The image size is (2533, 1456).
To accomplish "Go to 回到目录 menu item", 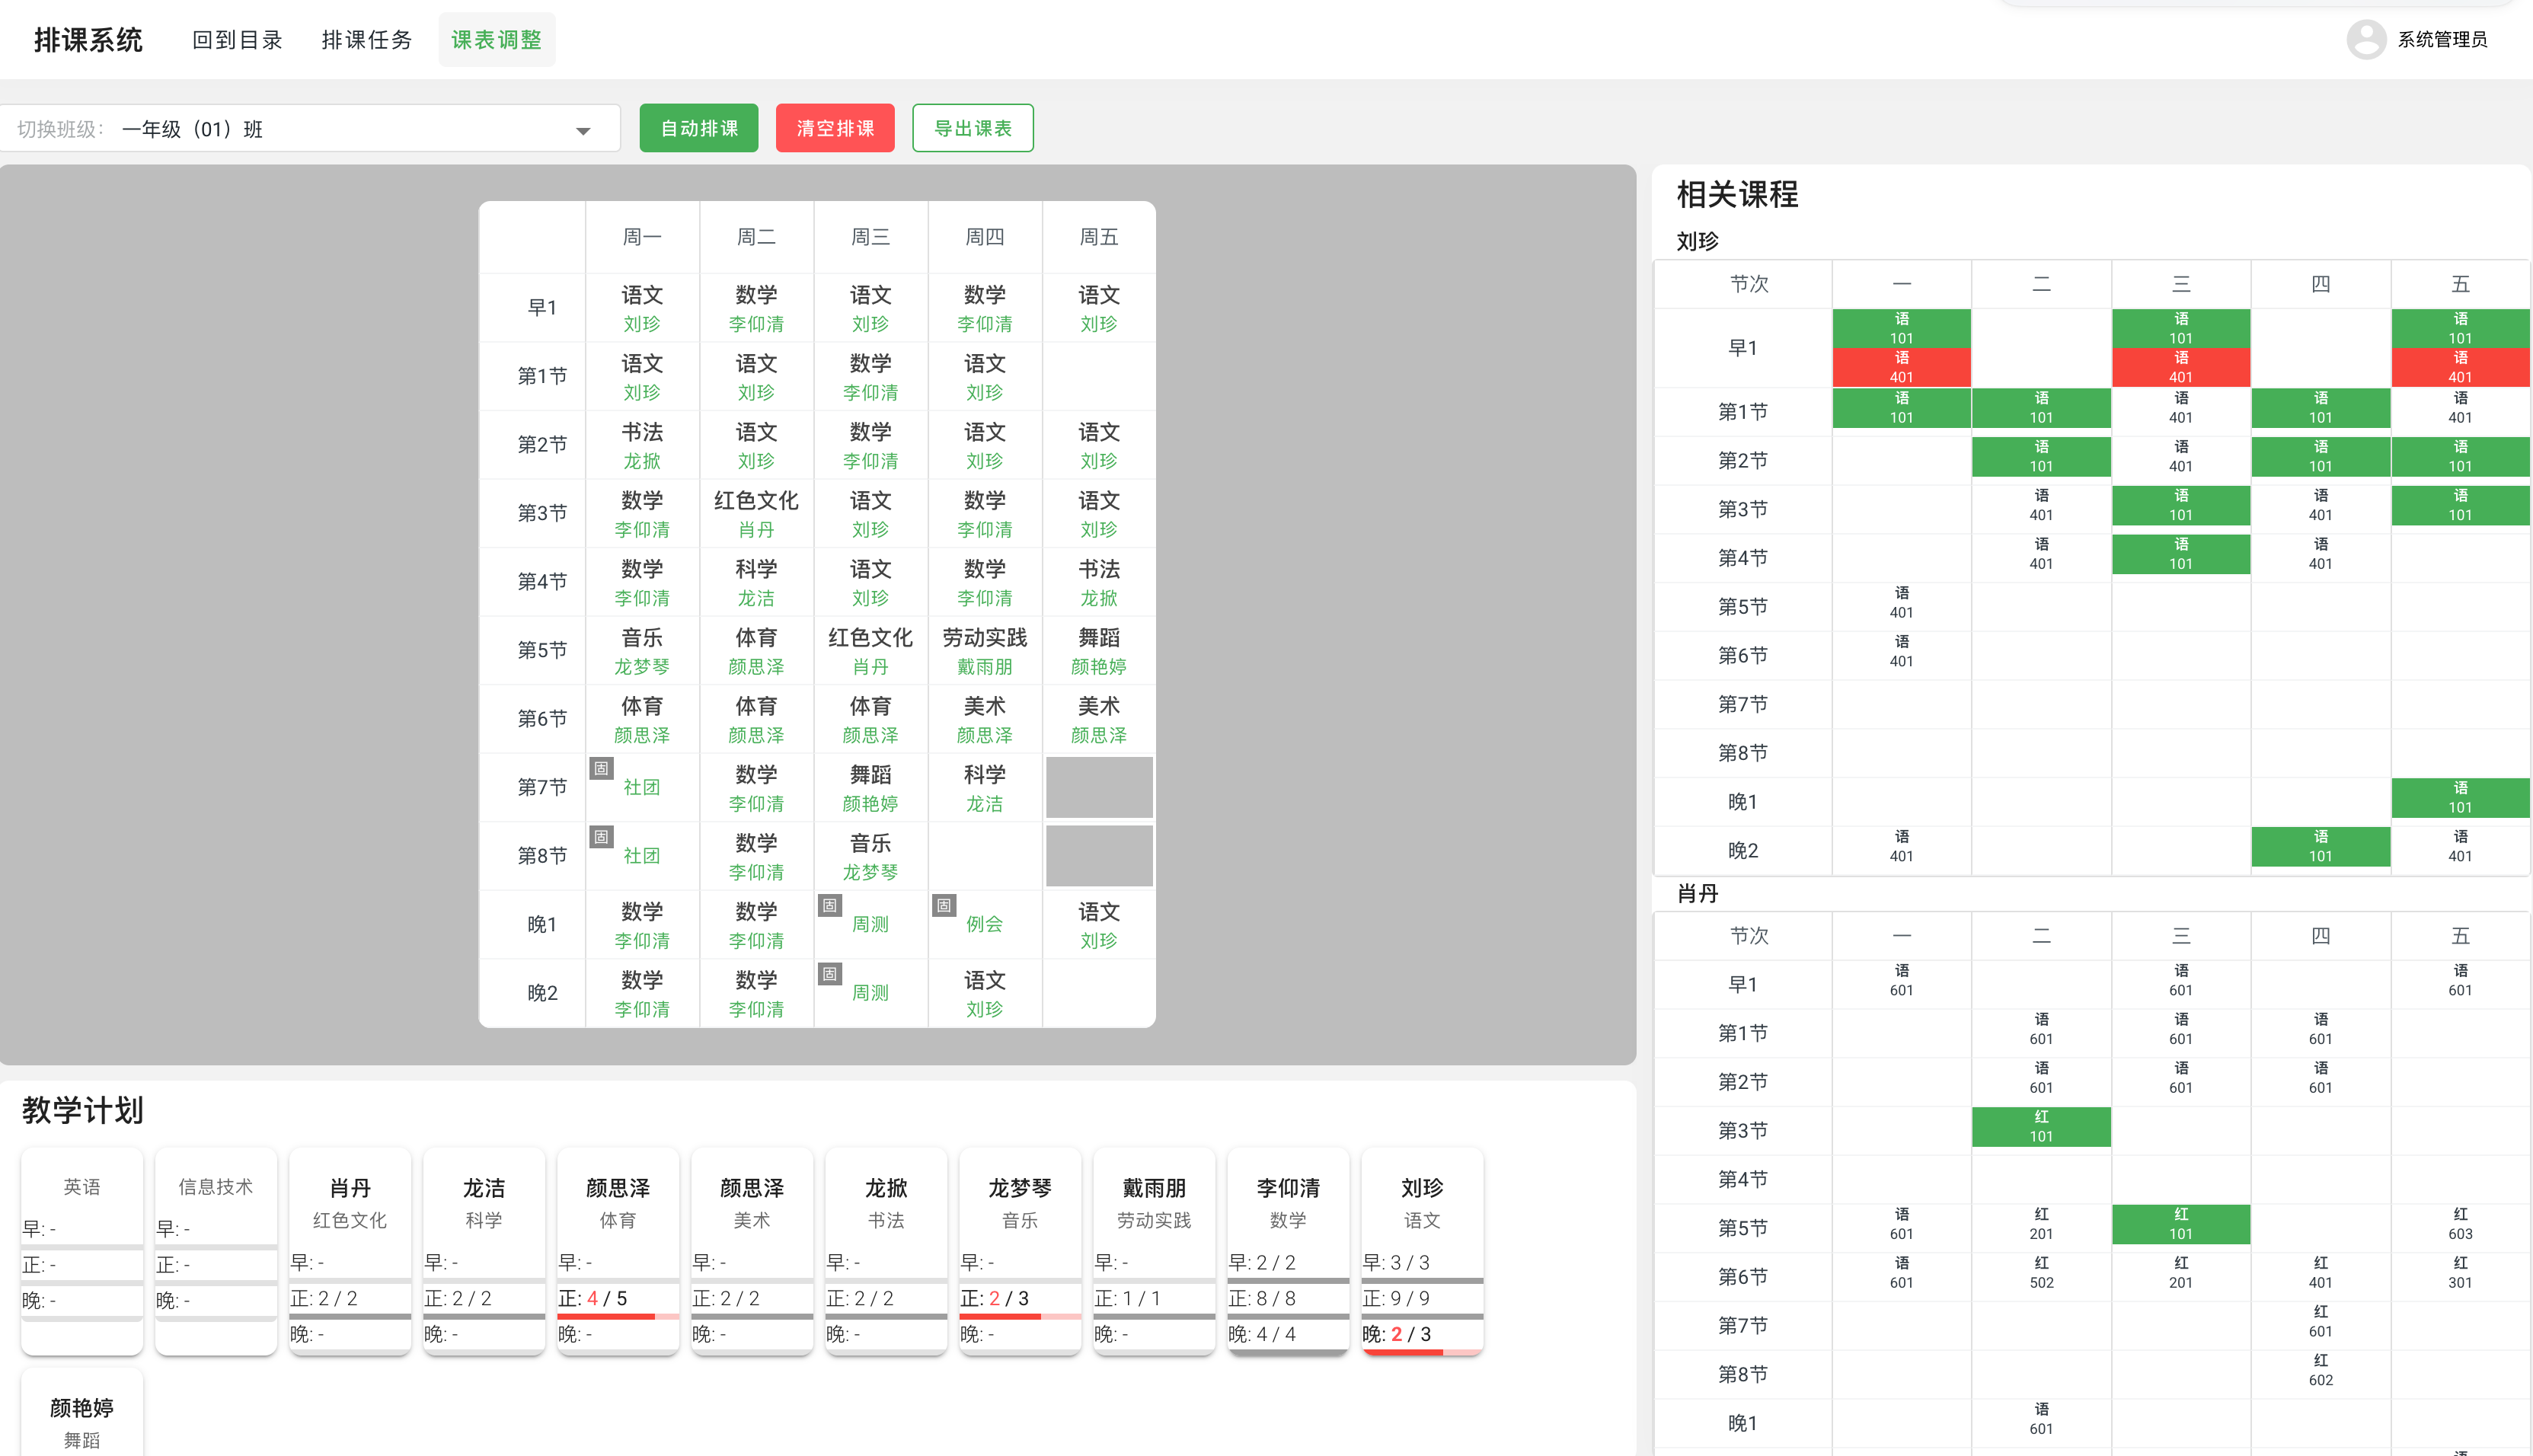I will [x=237, y=40].
